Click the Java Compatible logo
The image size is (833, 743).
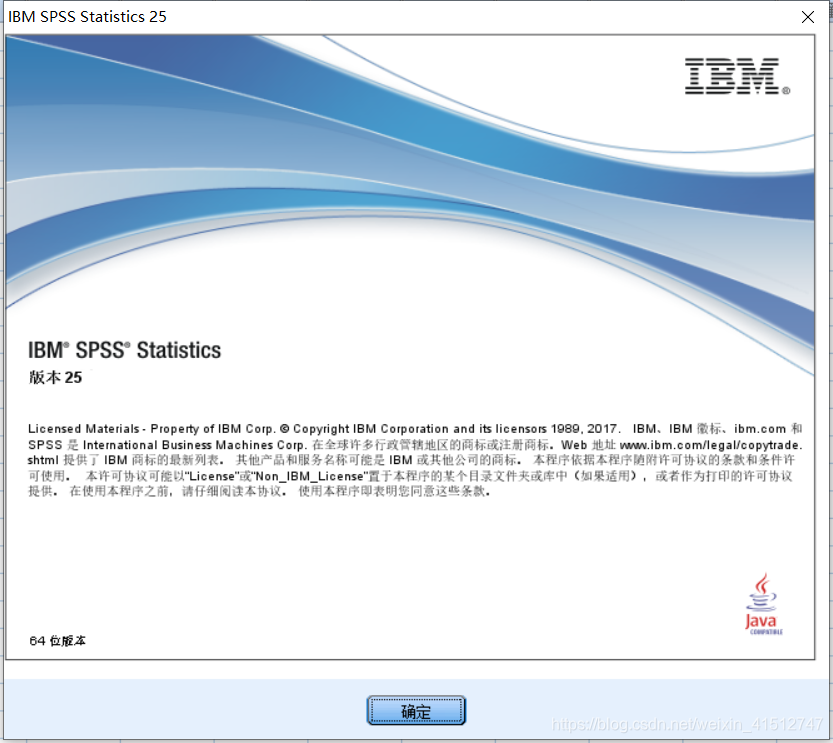pos(763,604)
